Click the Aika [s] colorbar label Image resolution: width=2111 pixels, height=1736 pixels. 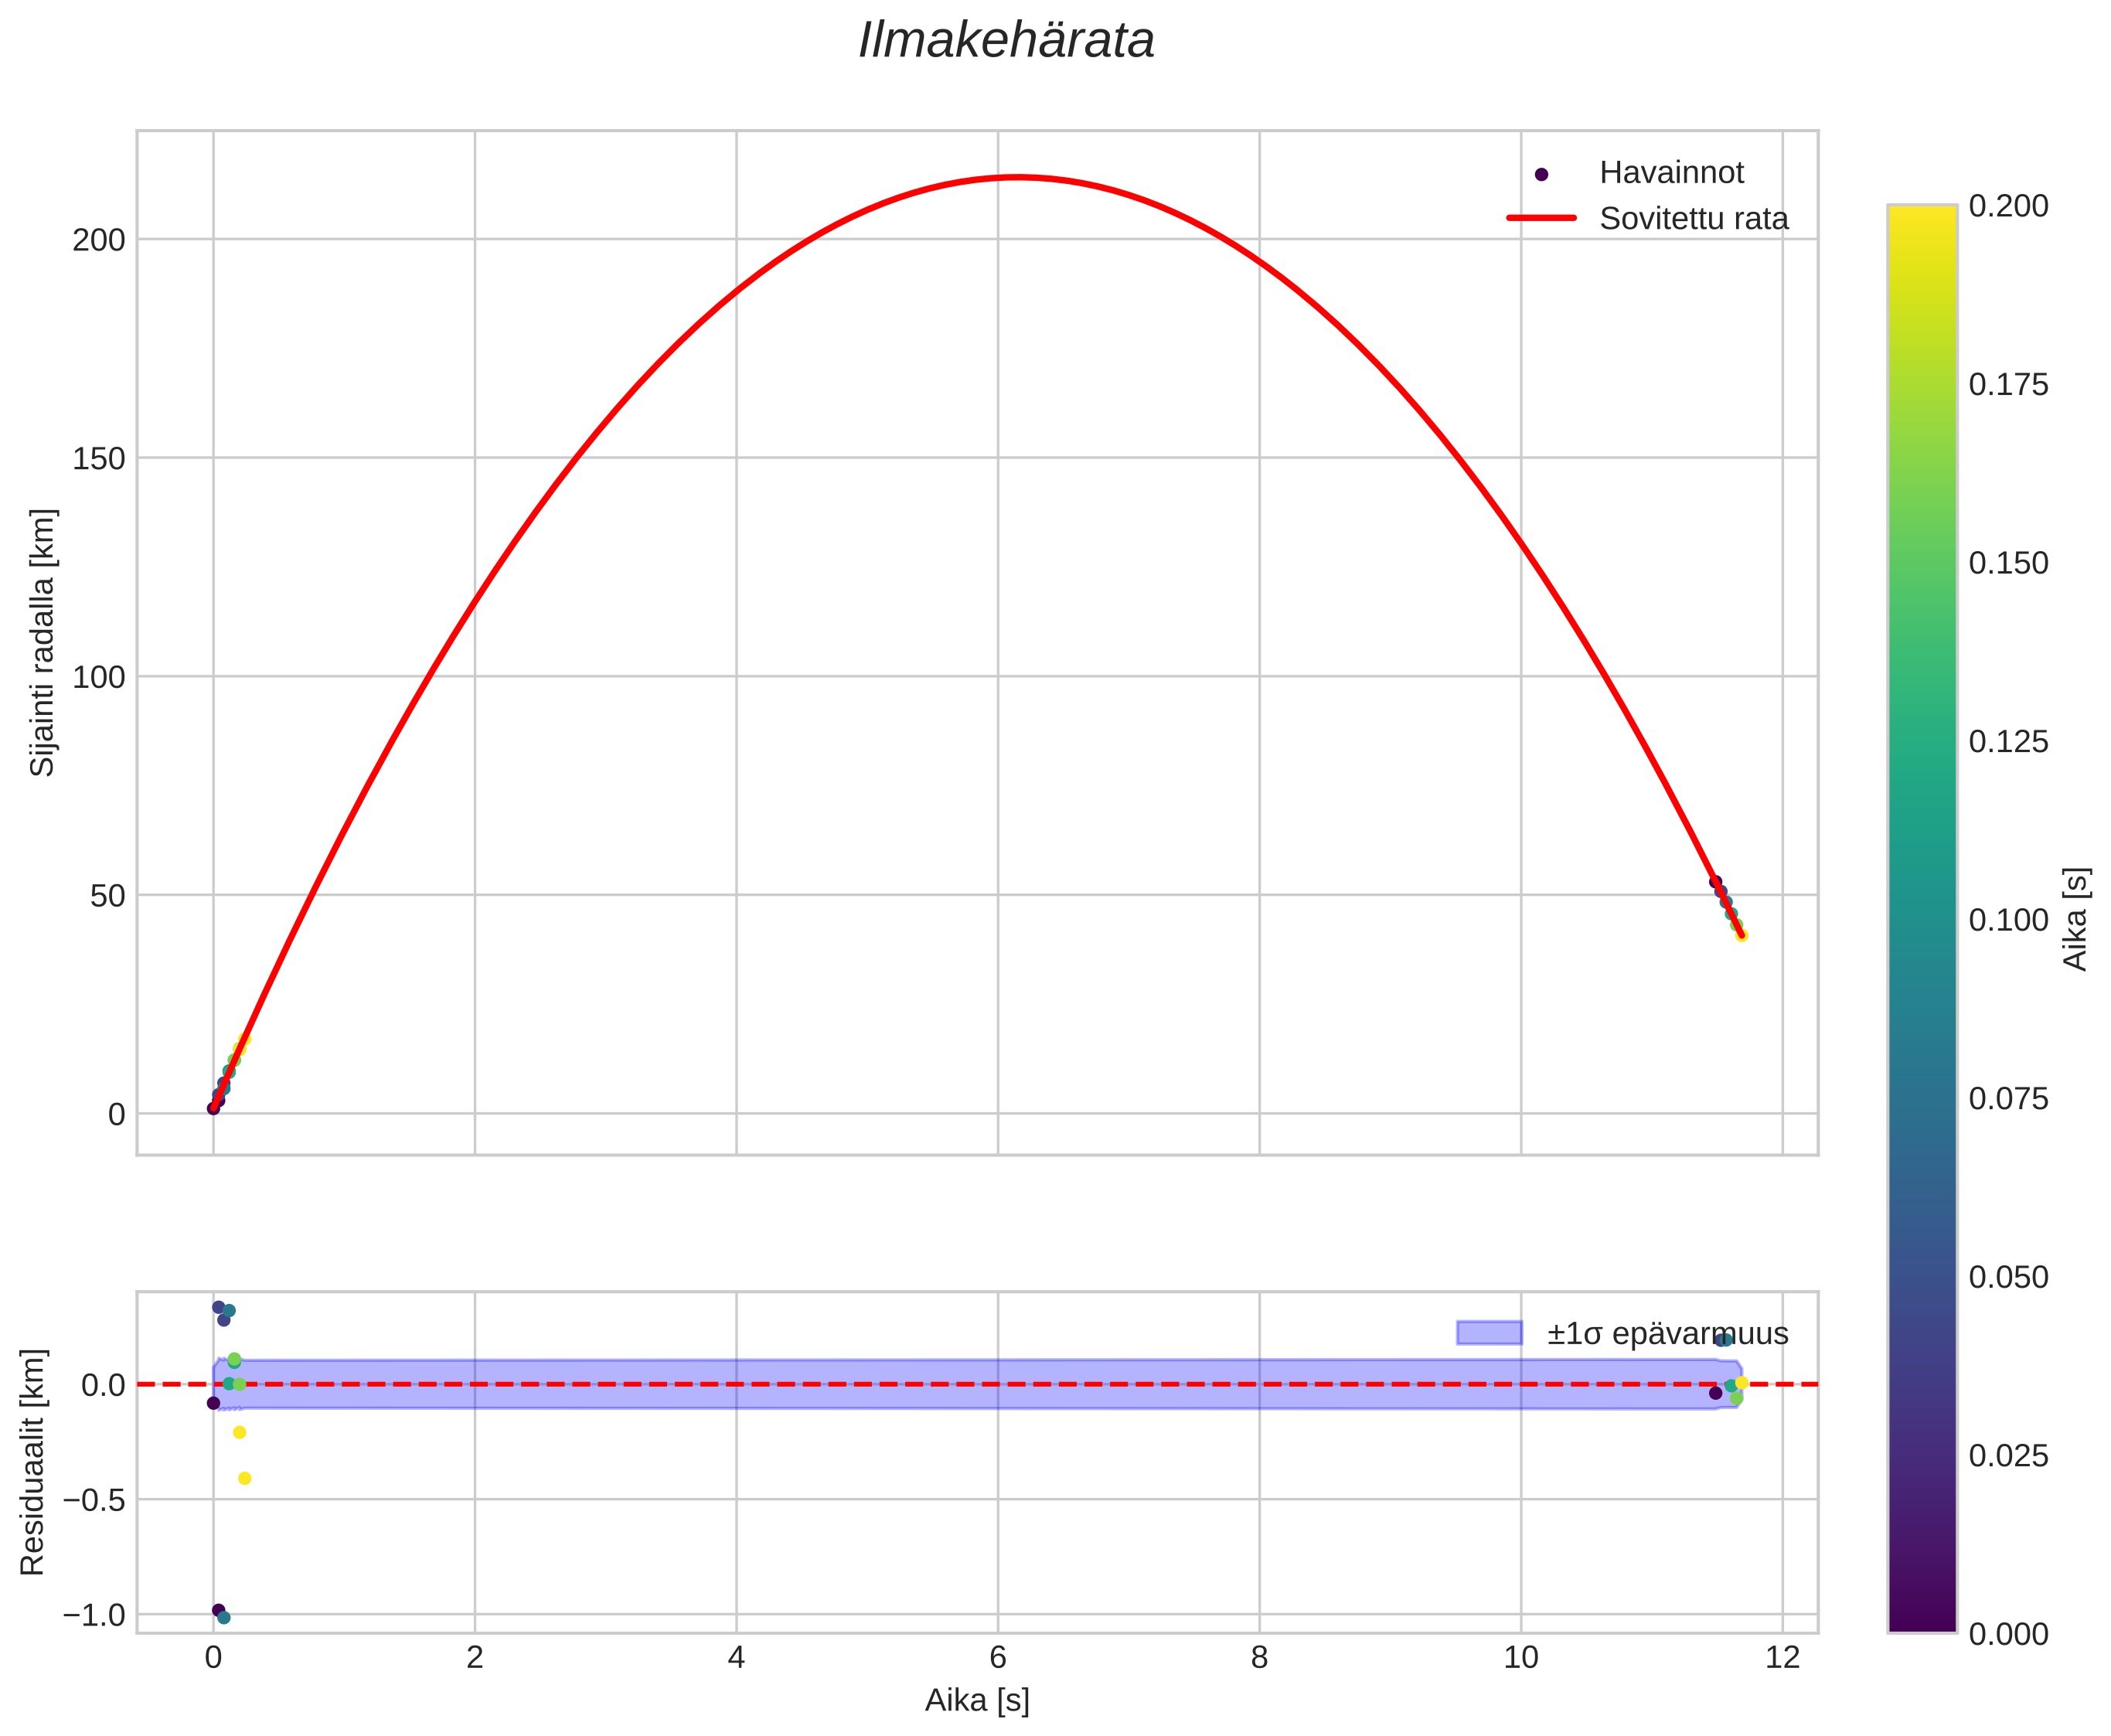pos(2076,918)
